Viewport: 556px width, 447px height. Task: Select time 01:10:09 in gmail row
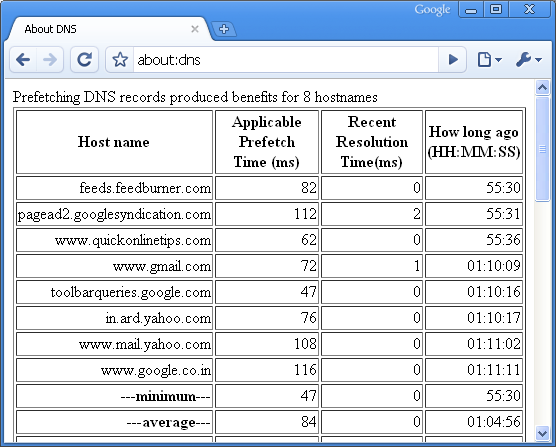tap(474, 266)
